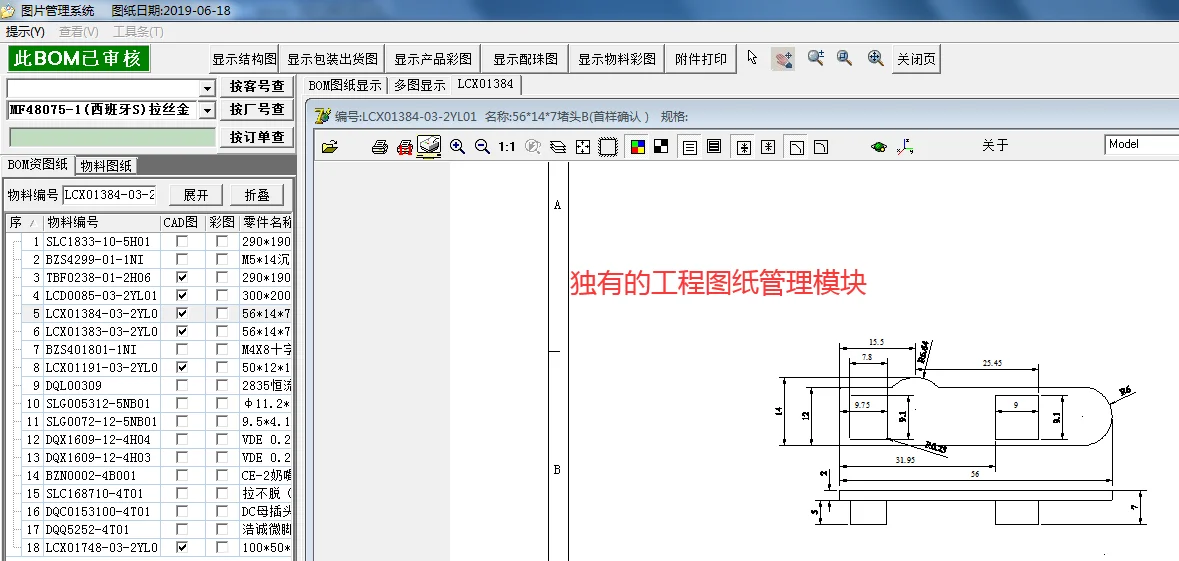Select the arrow pointer tool
Image resolution: width=1179 pixels, height=561 pixels.
pos(753,57)
